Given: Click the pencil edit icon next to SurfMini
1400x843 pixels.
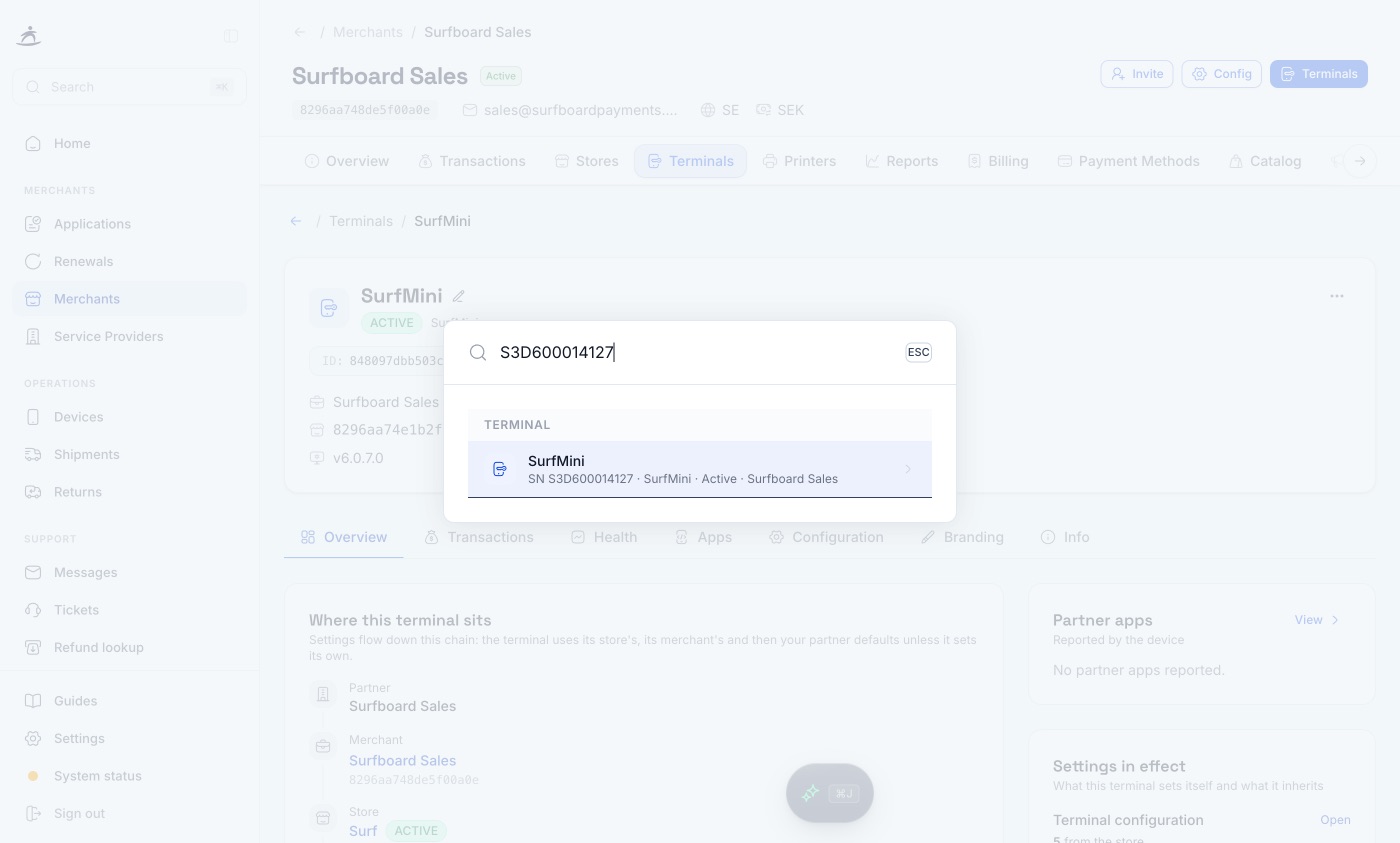Looking at the screenshot, I should click(x=459, y=296).
